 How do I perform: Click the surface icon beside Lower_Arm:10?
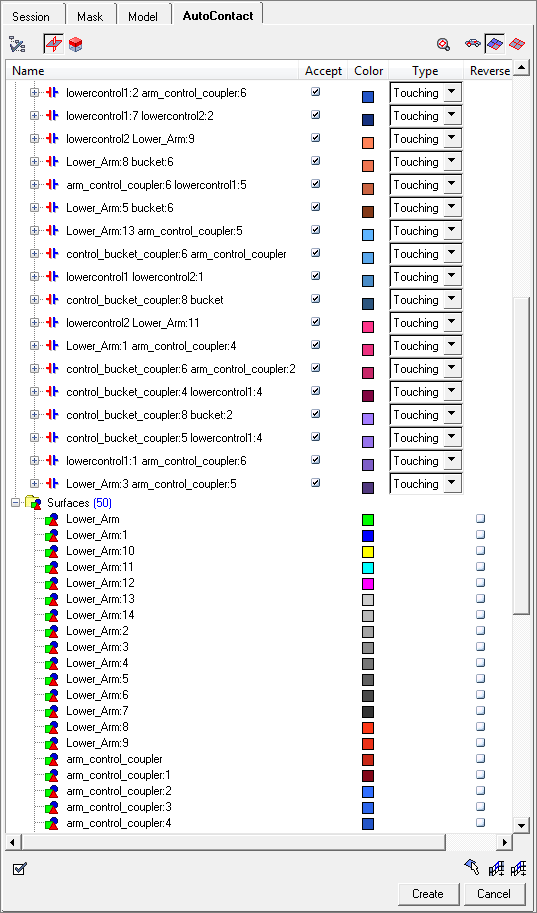[51, 551]
